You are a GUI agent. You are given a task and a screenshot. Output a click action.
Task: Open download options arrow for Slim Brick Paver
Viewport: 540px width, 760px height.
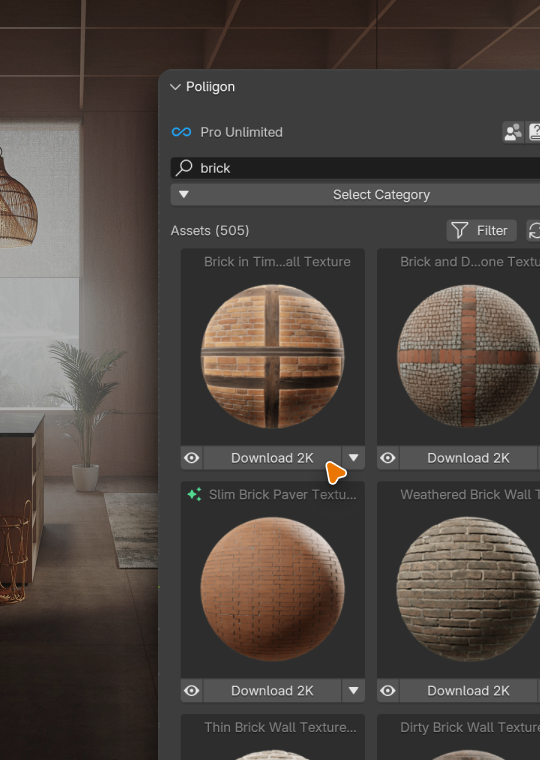(353, 691)
